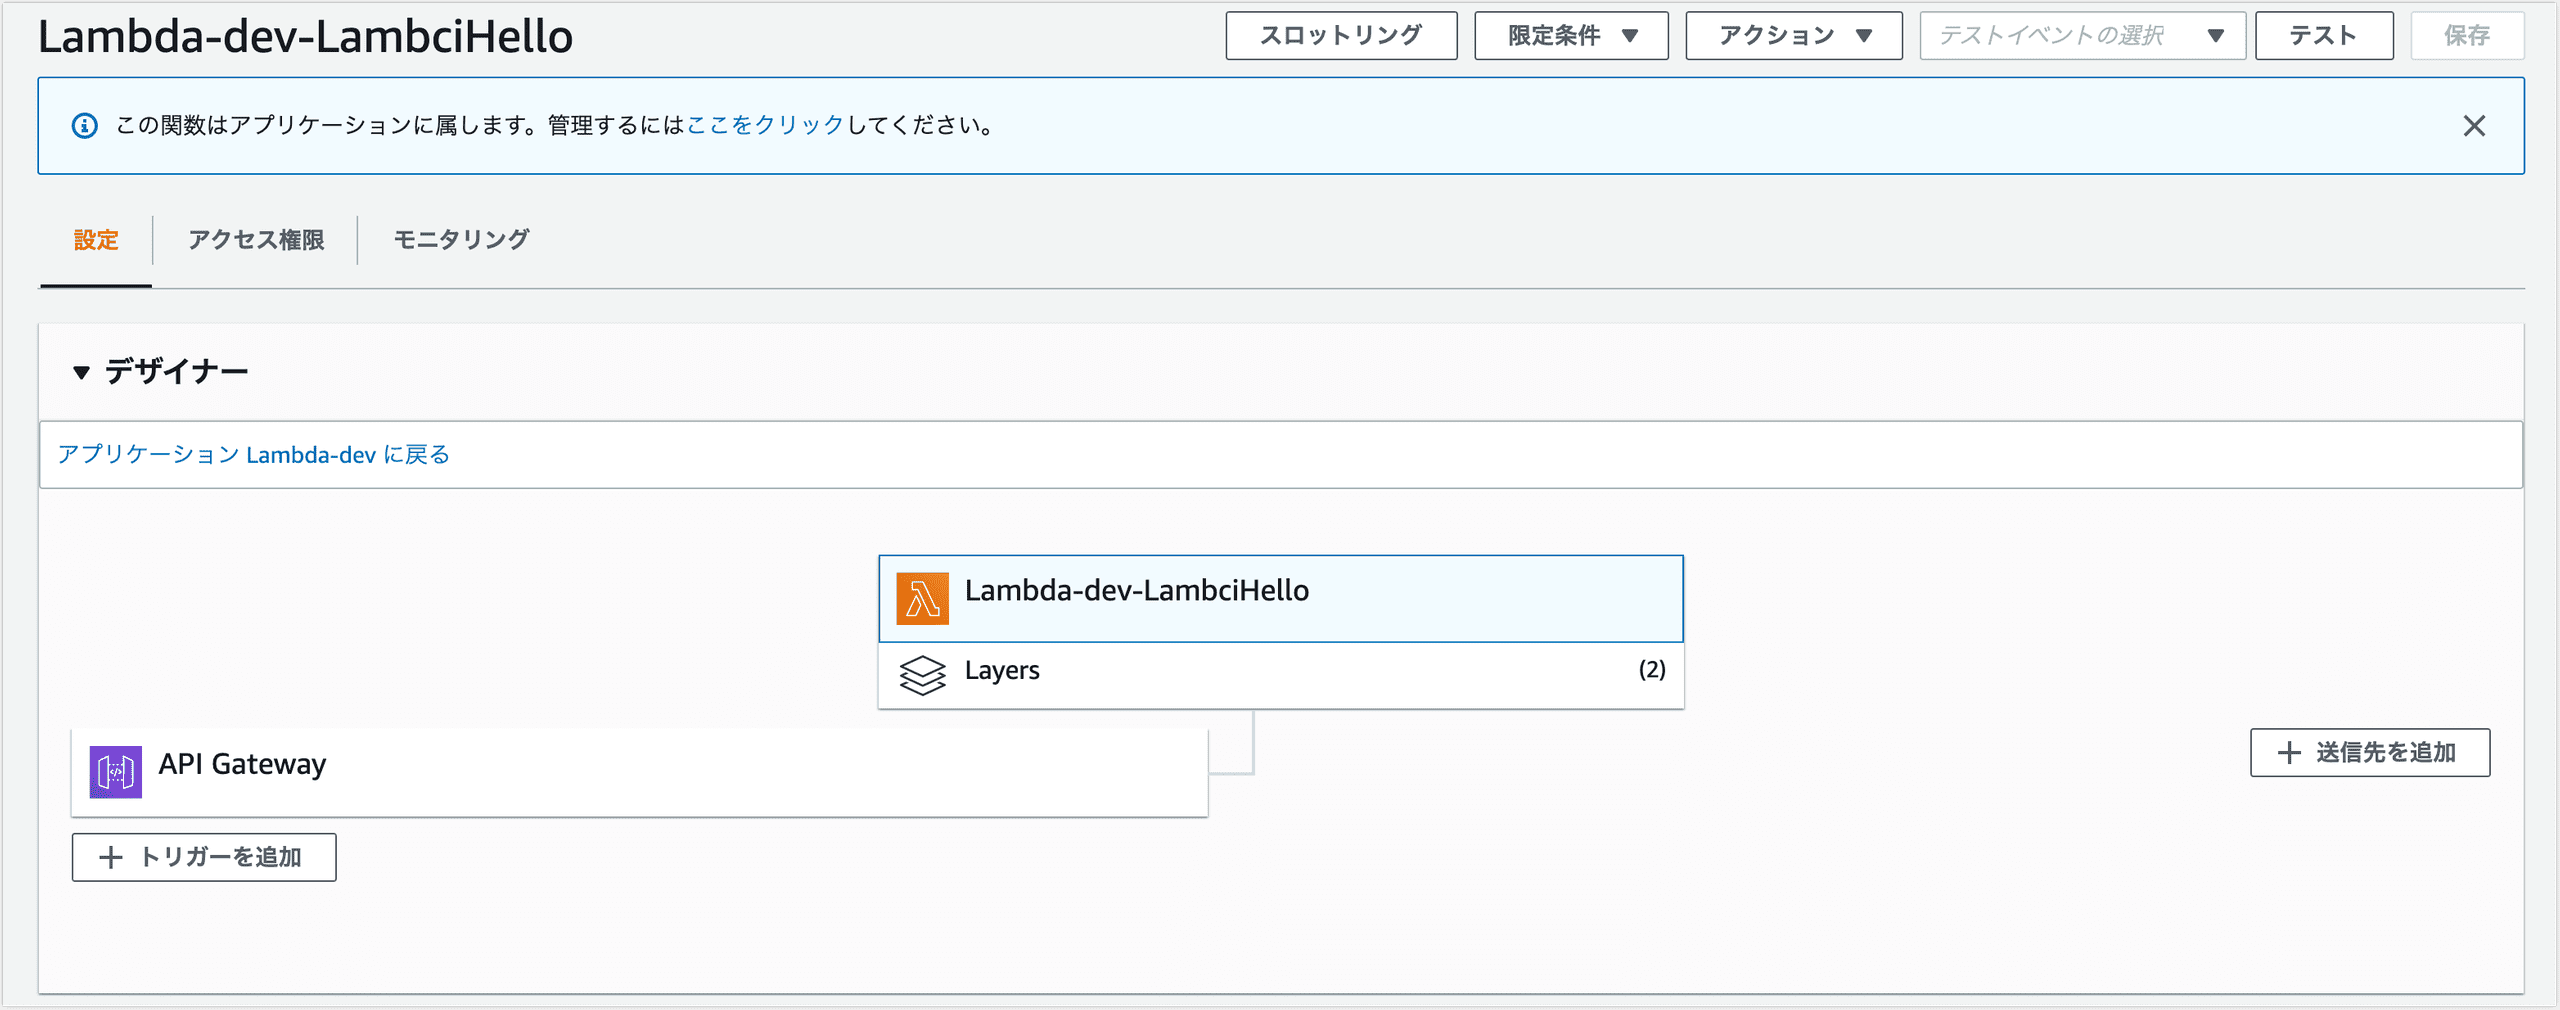This screenshot has height=1010, width=2560.
Task: Dismiss the application info banner
Action: (x=2473, y=126)
